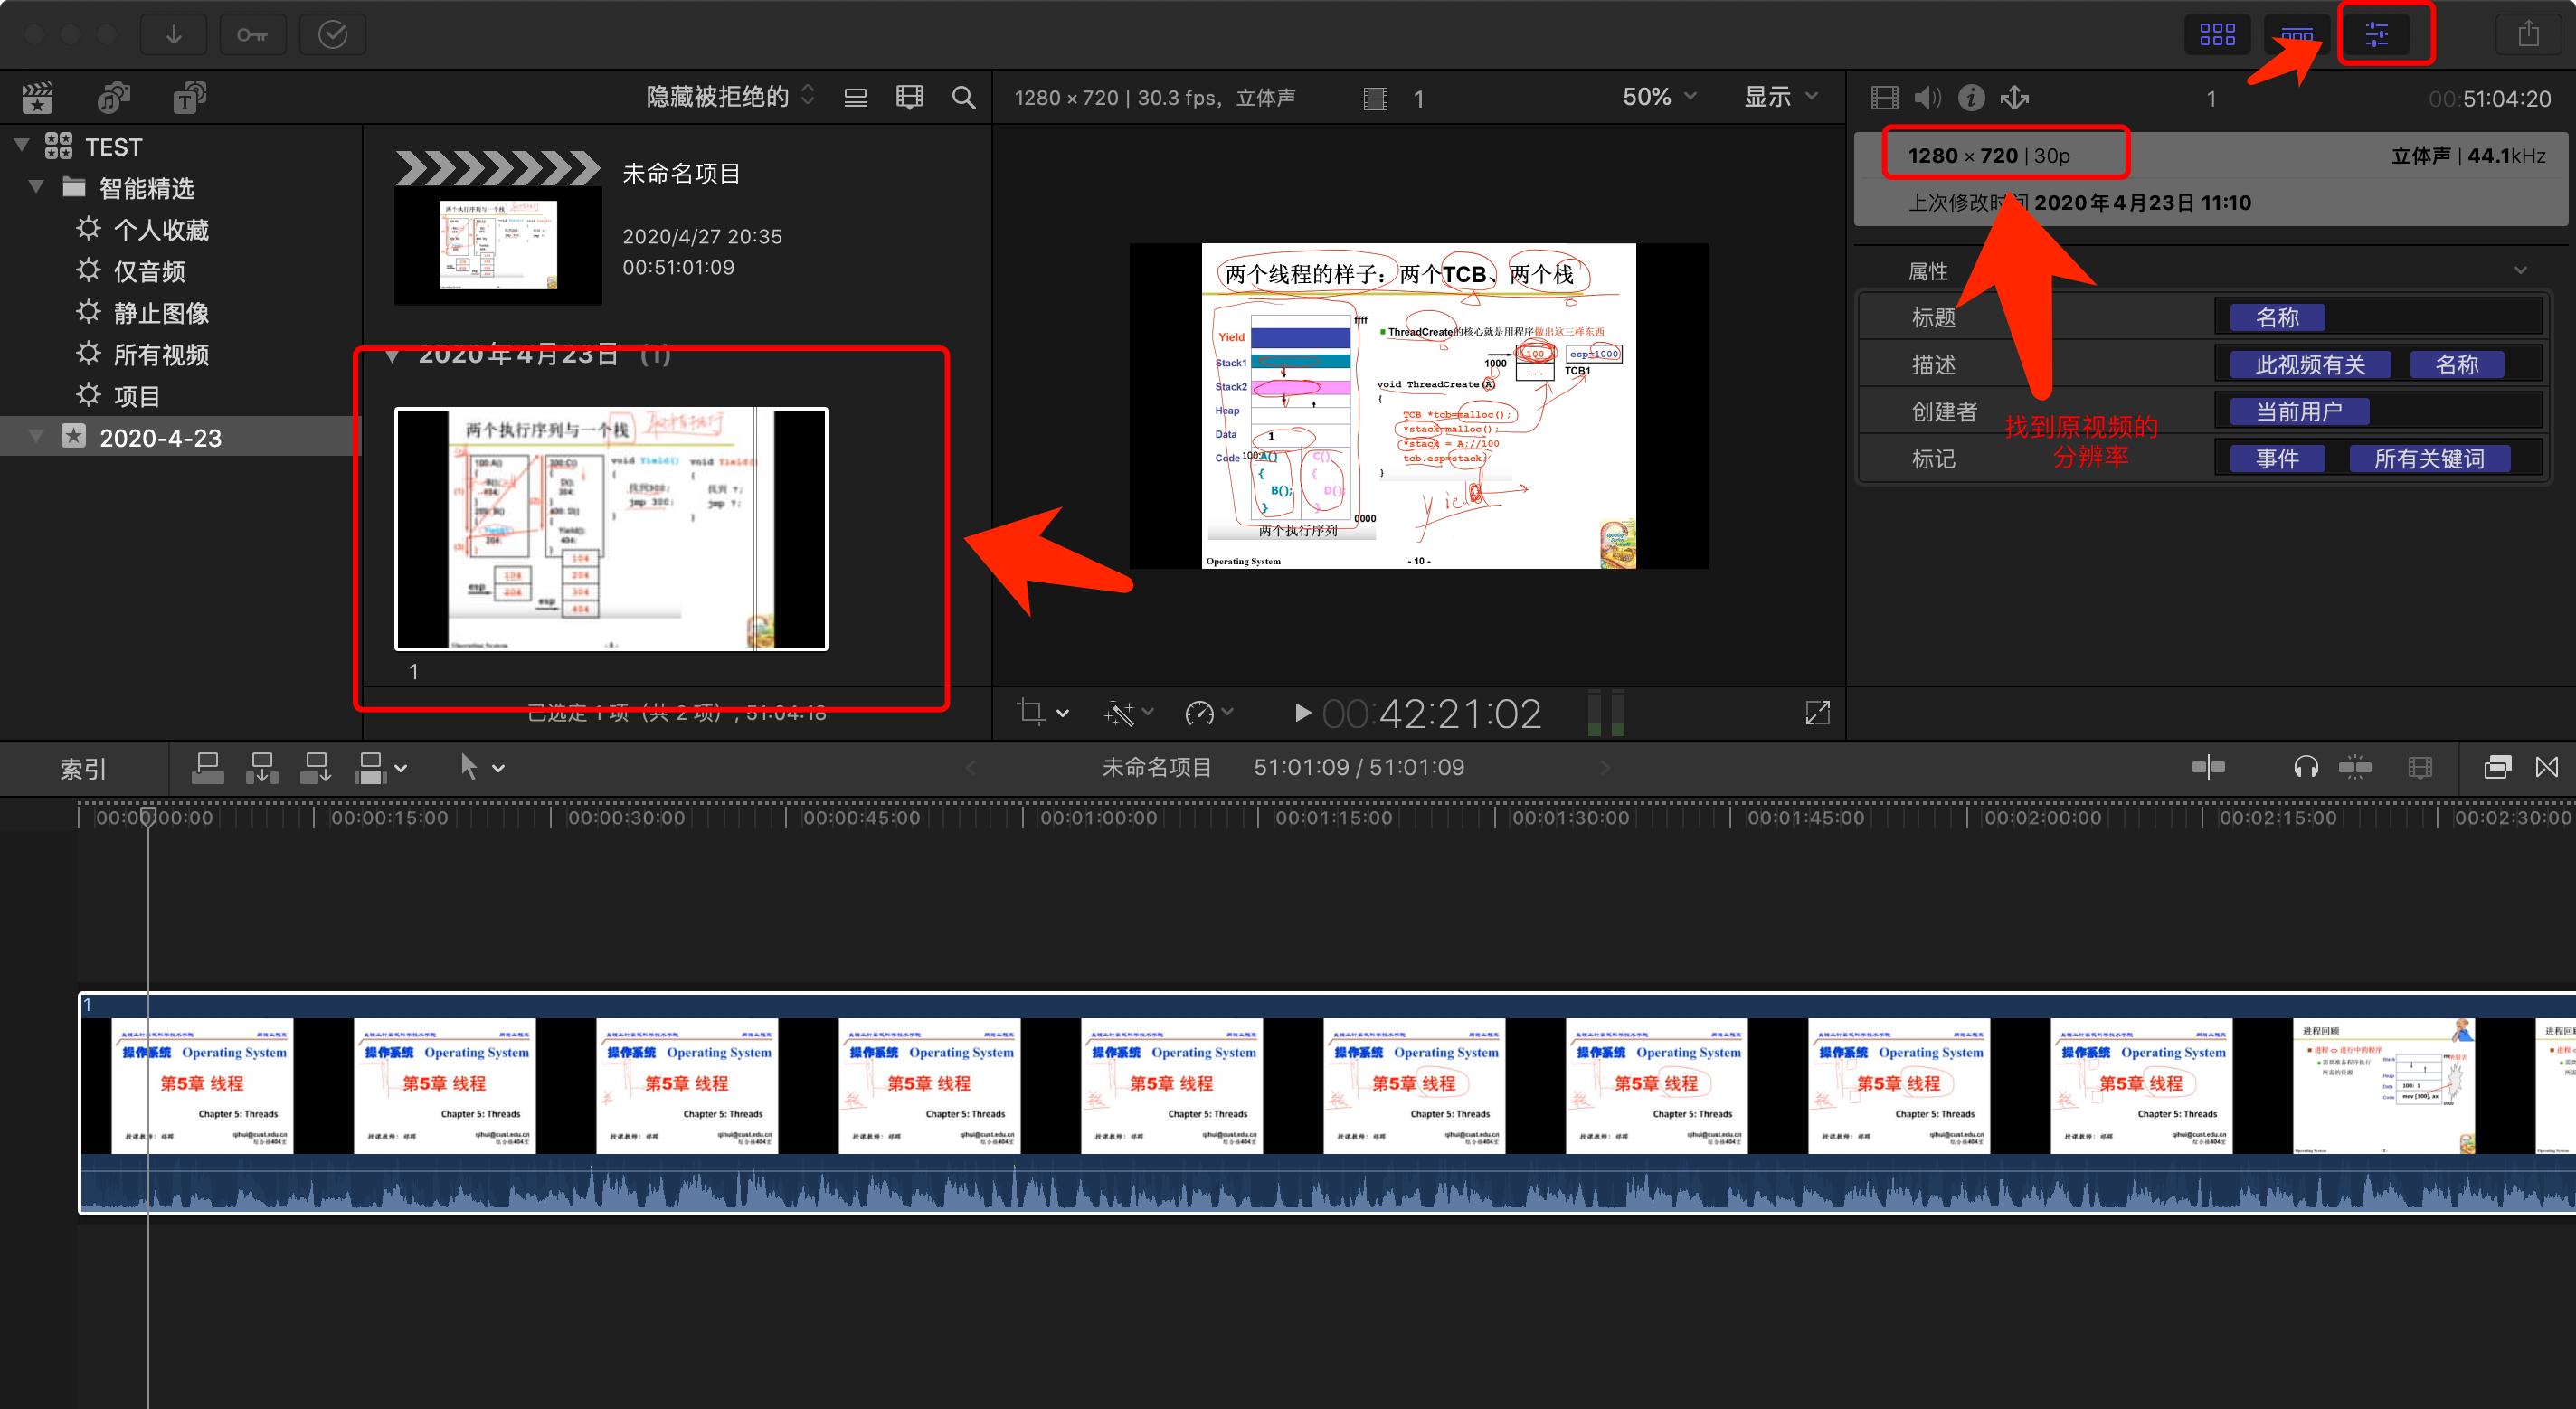Select 静止图像 smart collection

[x=161, y=313]
